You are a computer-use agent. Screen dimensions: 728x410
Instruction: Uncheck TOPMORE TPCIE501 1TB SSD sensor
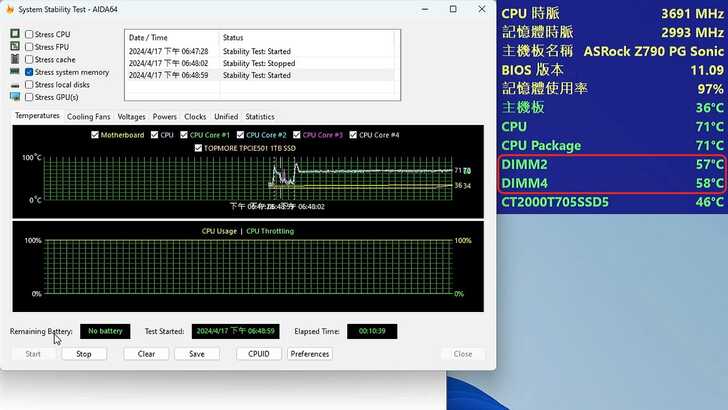[x=197, y=148]
